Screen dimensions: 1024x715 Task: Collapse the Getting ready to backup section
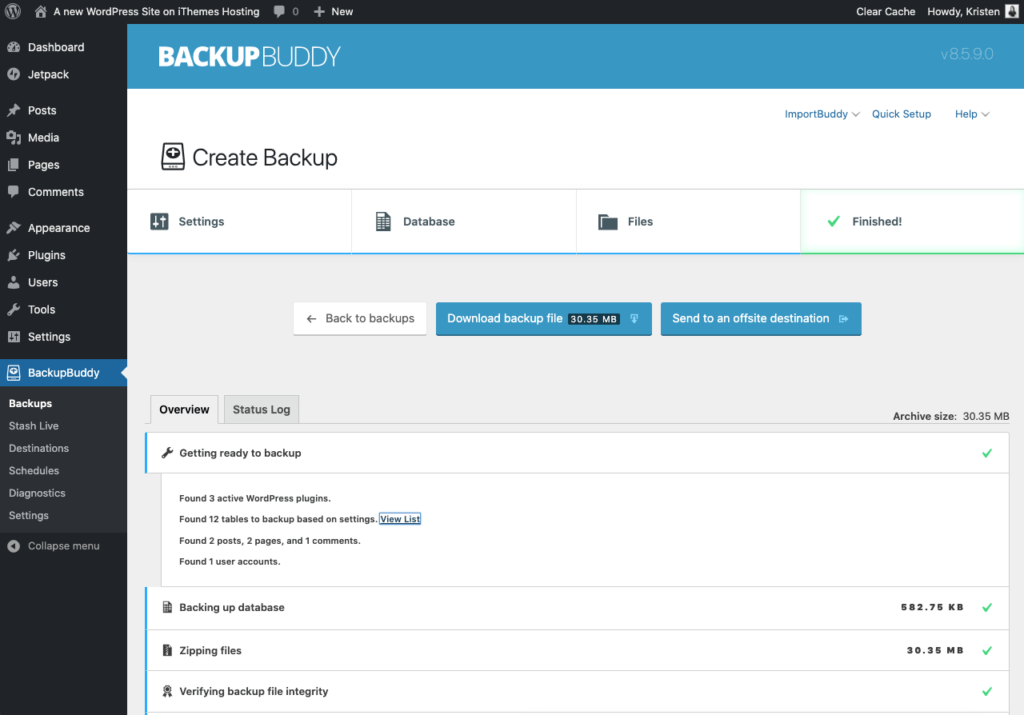coord(577,453)
